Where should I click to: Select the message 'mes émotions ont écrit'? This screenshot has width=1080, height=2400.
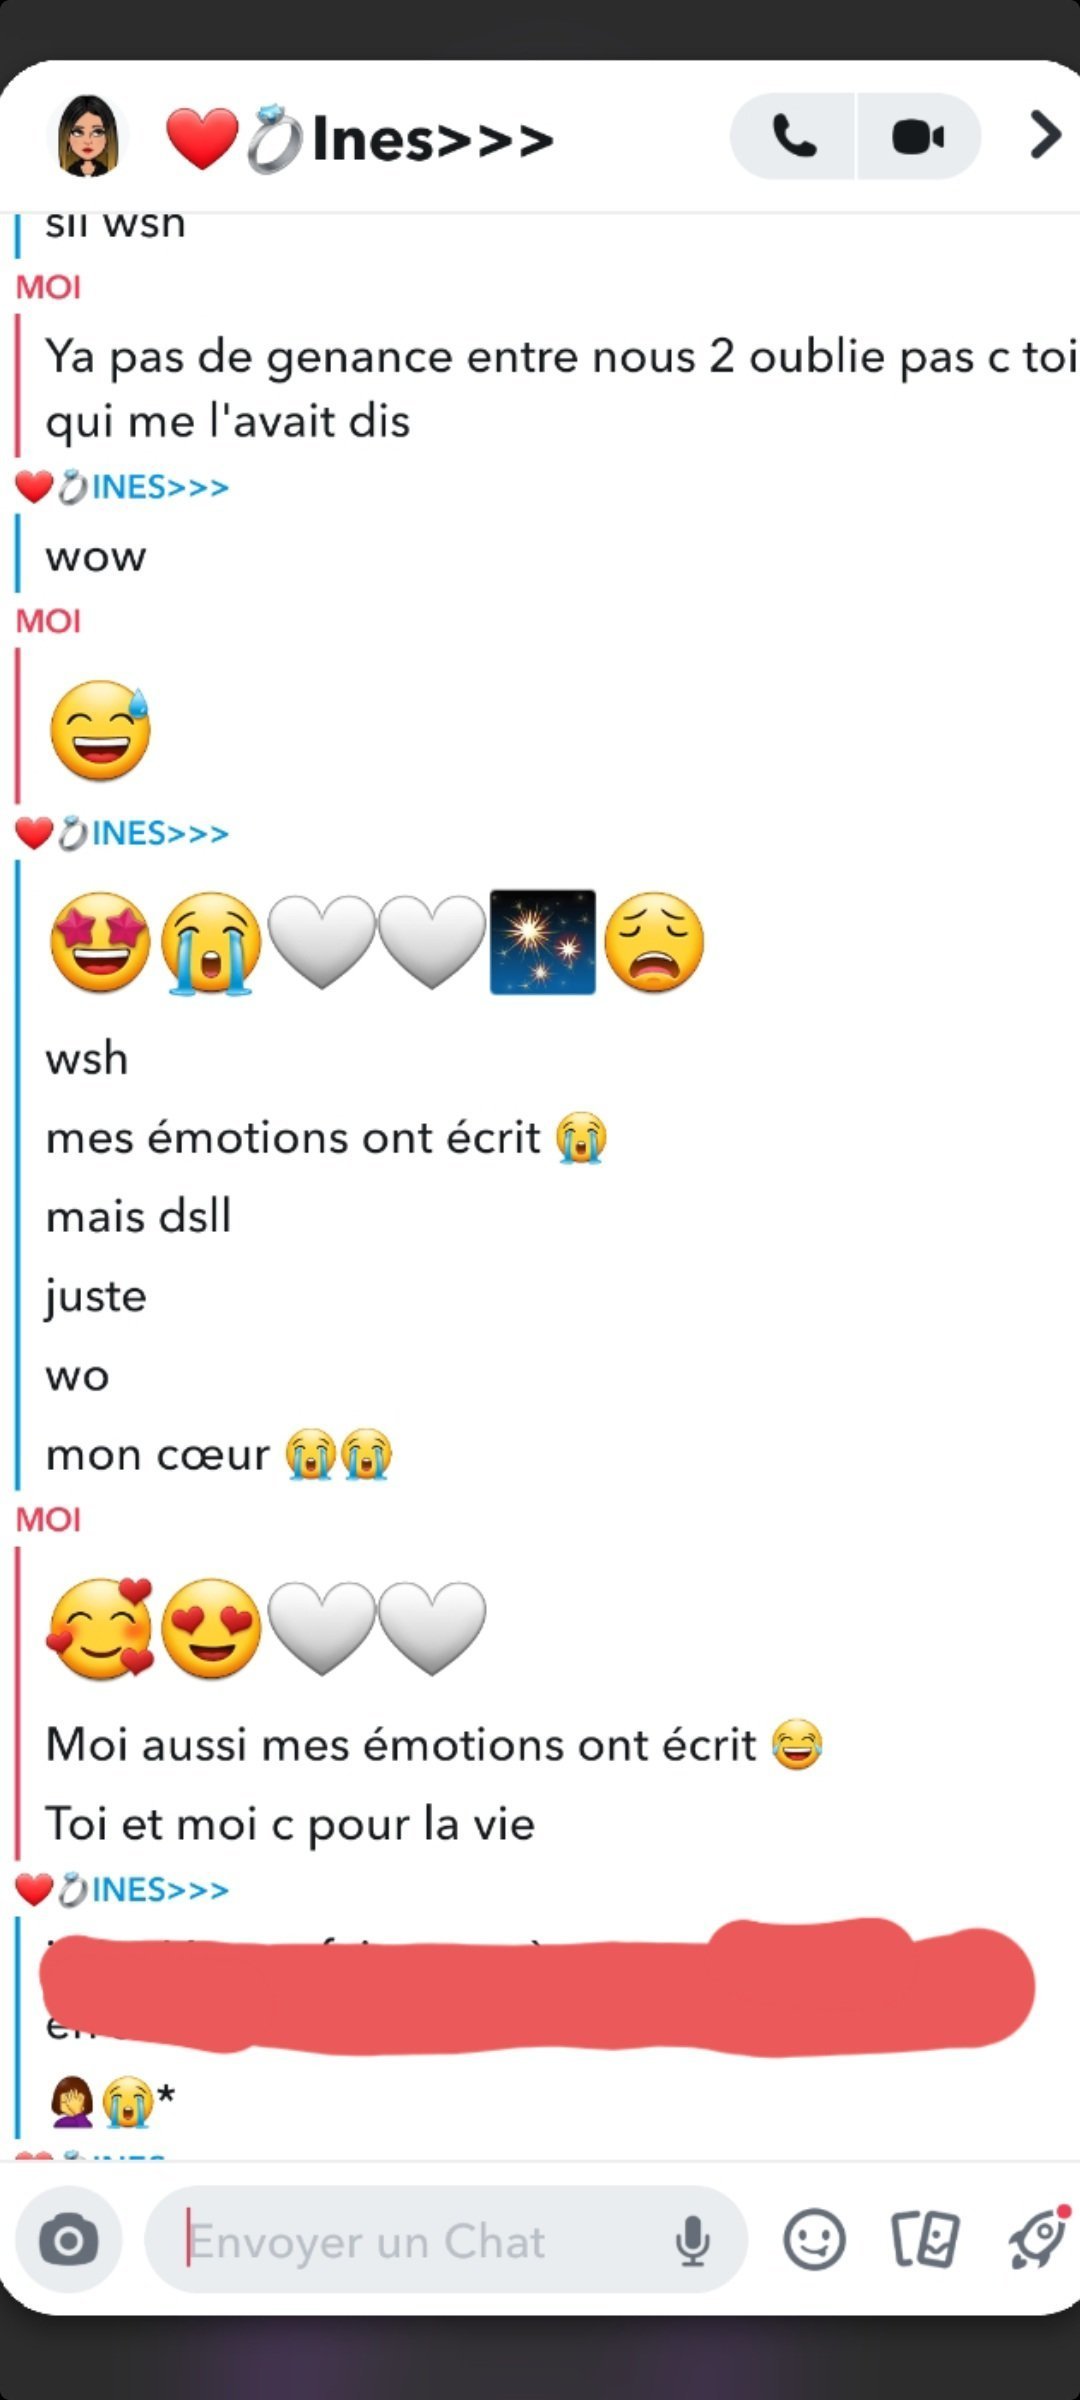326,1138
